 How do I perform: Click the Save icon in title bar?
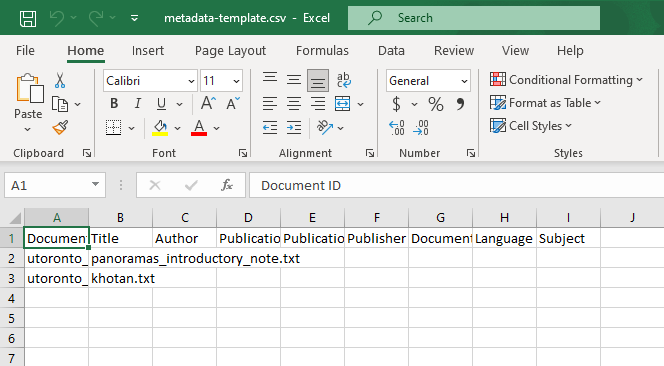point(28,18)
